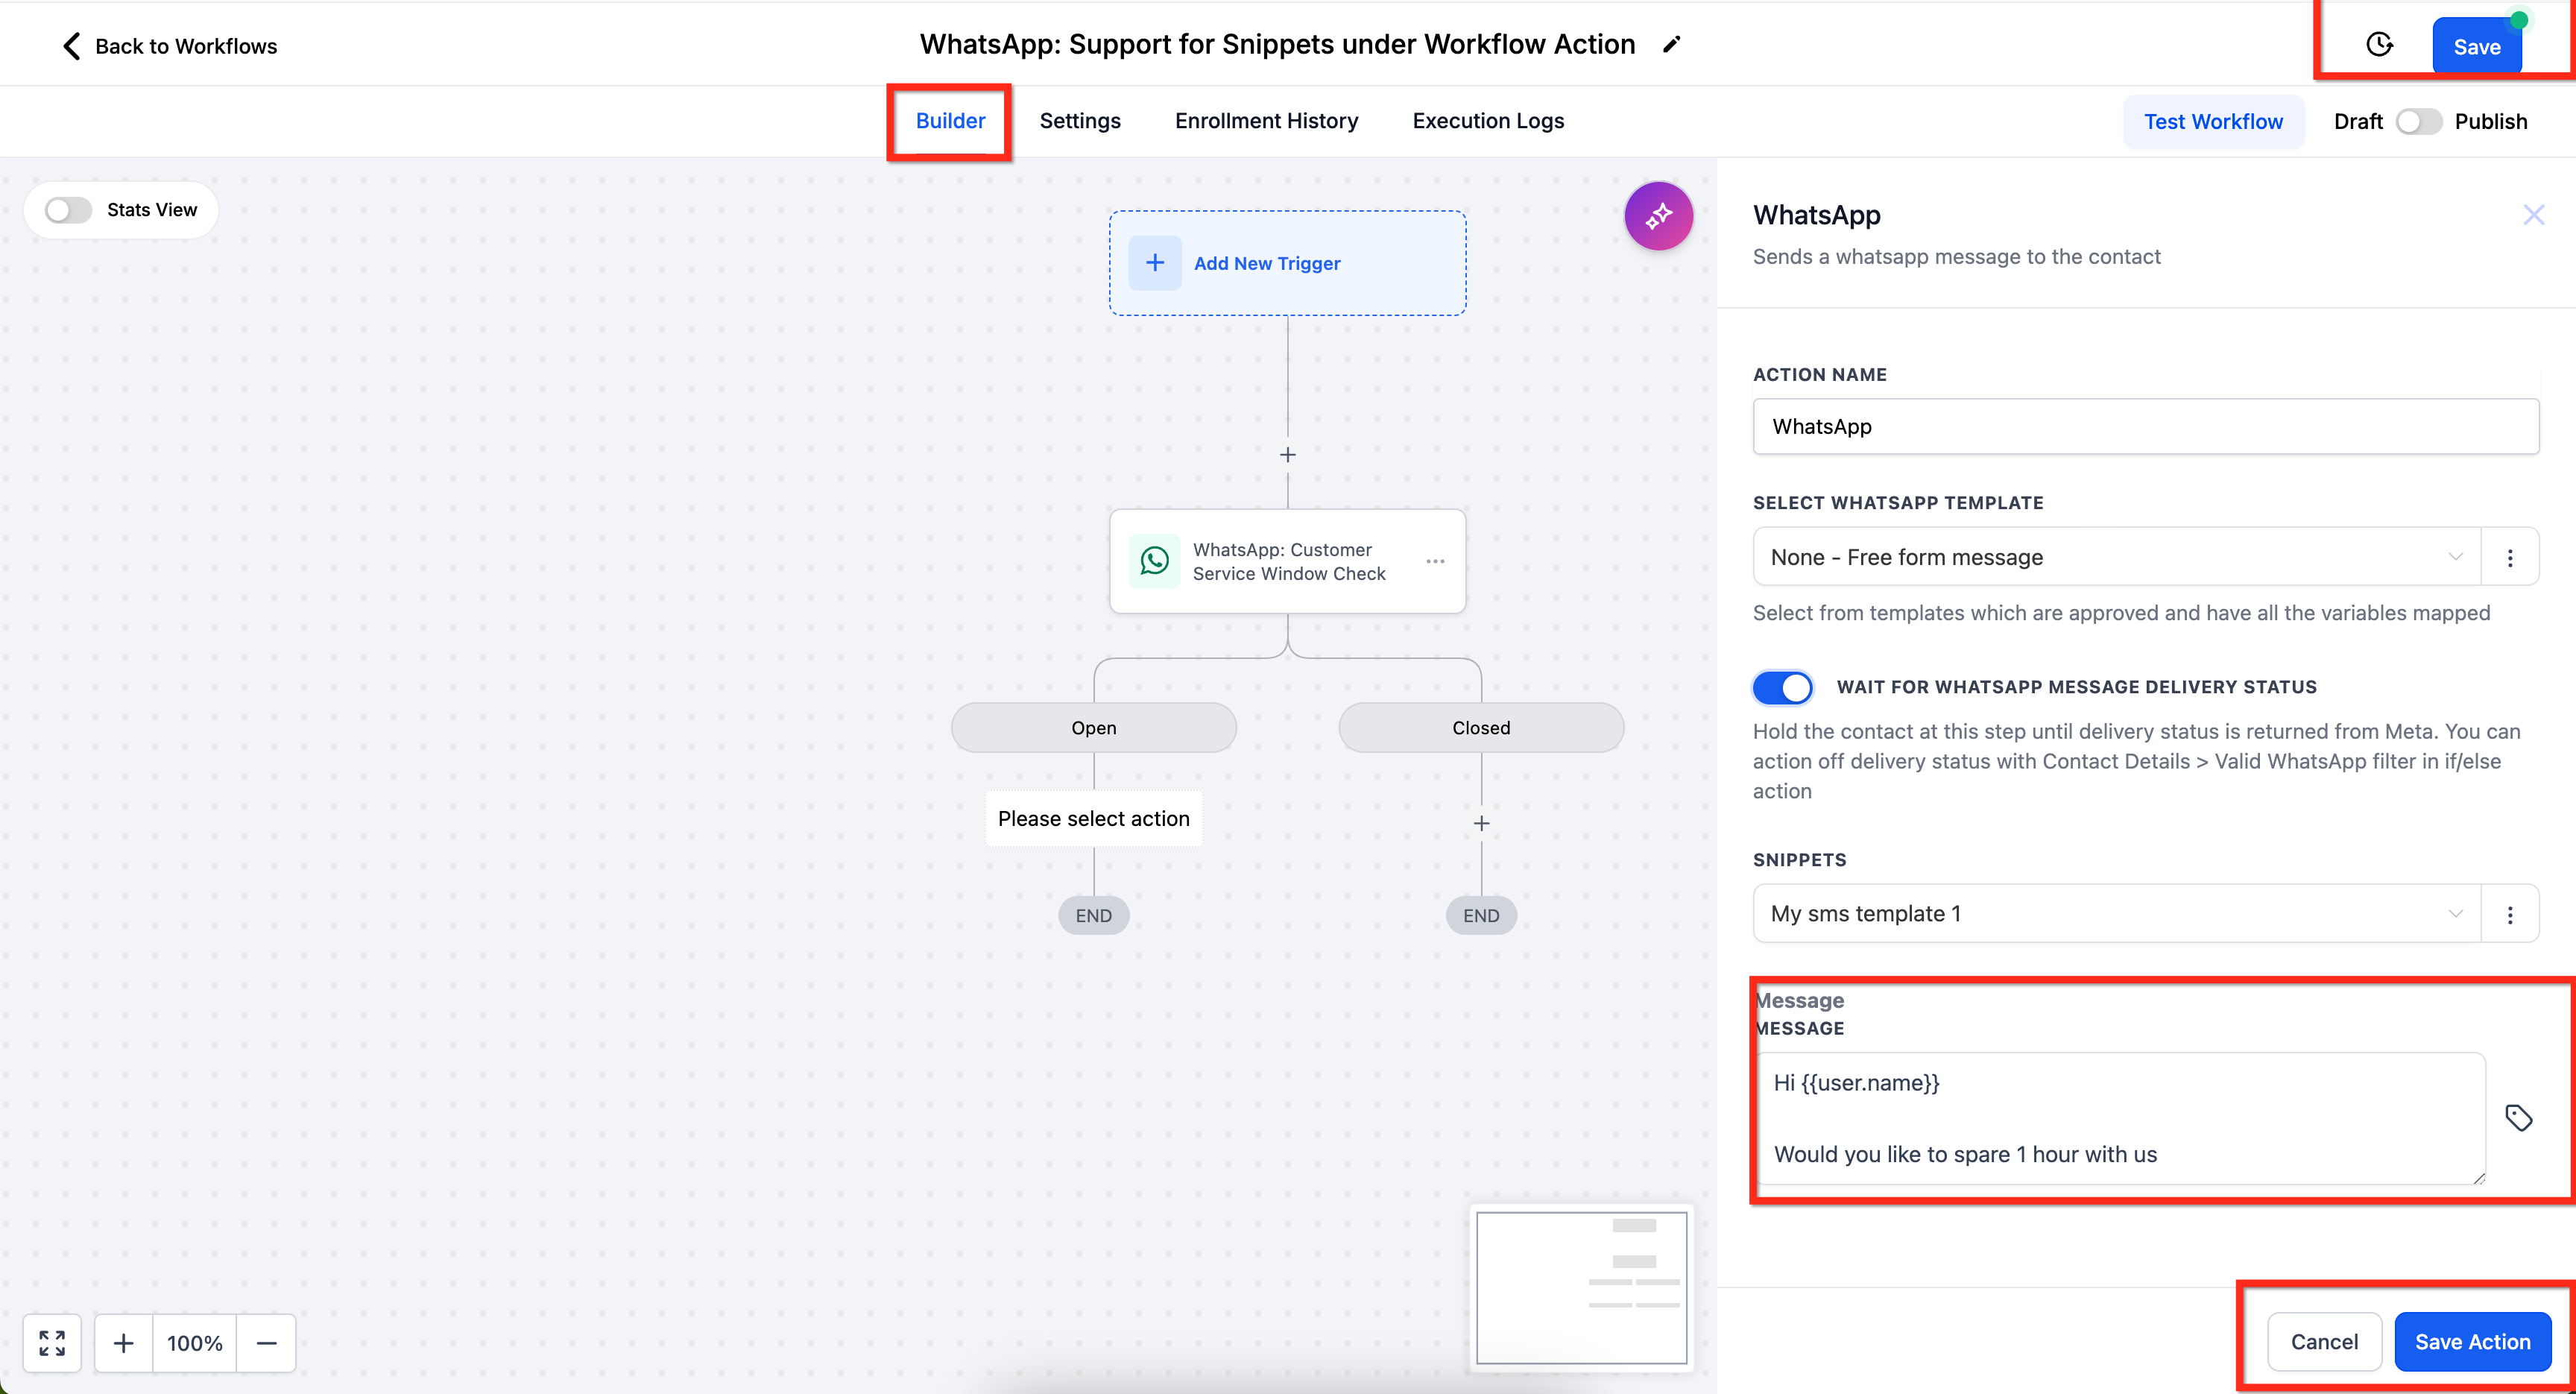
Task: Click plus under Closed branch
Action: click(x=1481, y=823)
